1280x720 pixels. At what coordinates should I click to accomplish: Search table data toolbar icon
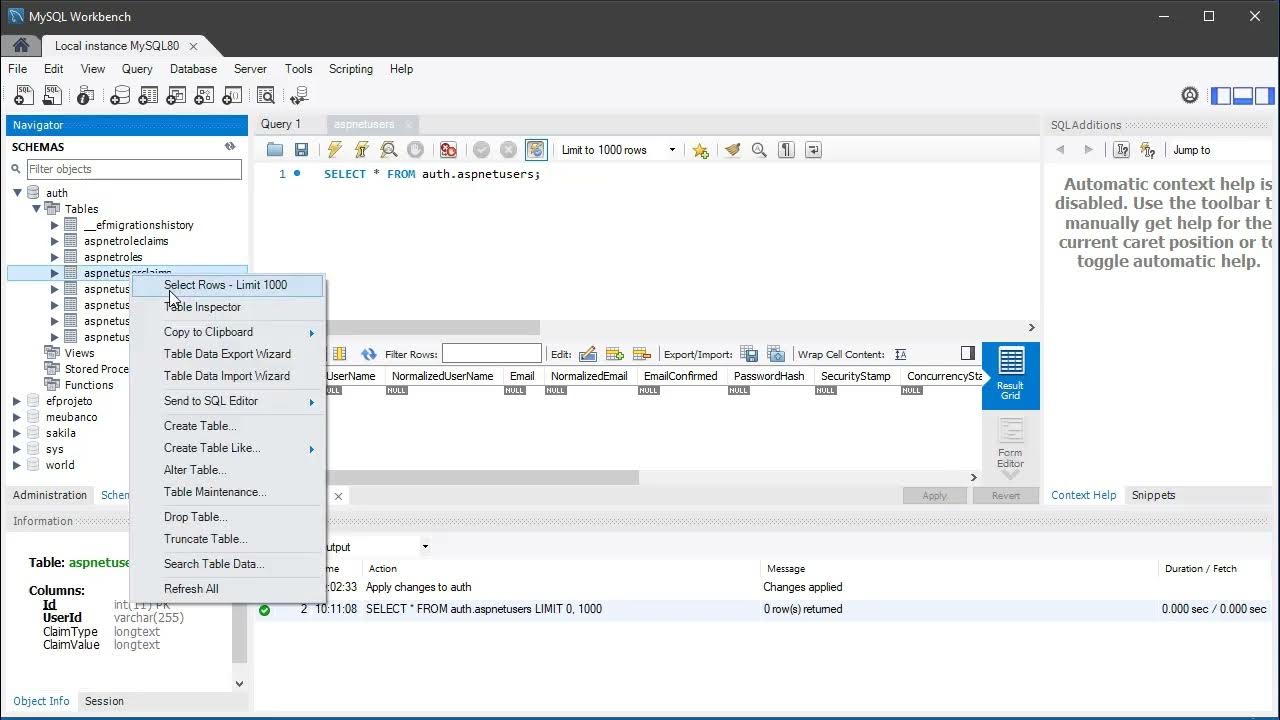tap(265, 96)
